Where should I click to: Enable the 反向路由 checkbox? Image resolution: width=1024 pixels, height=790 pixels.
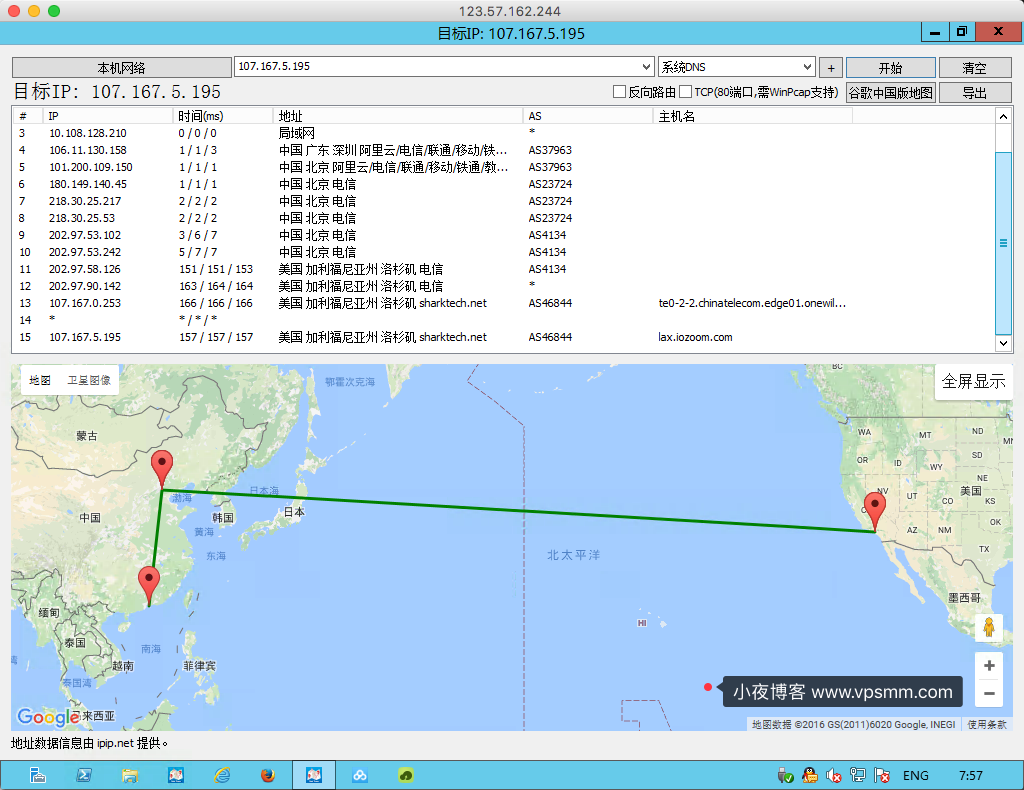coord(619,92)
